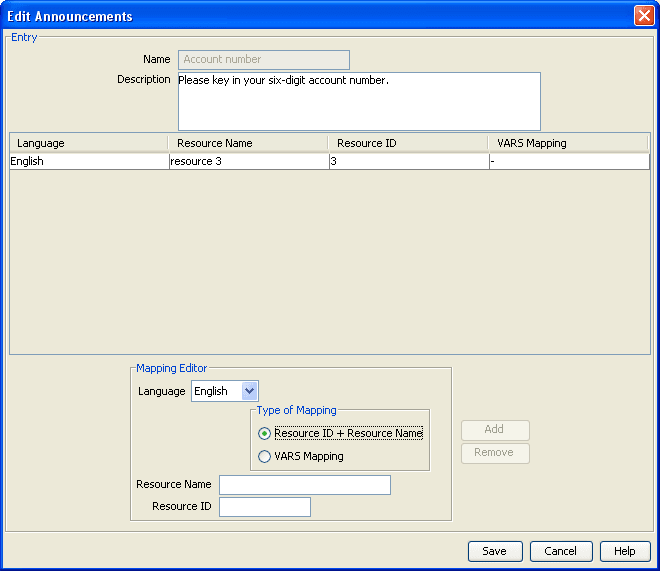Focus the Resource Name input field

click(x=305, y=485)
